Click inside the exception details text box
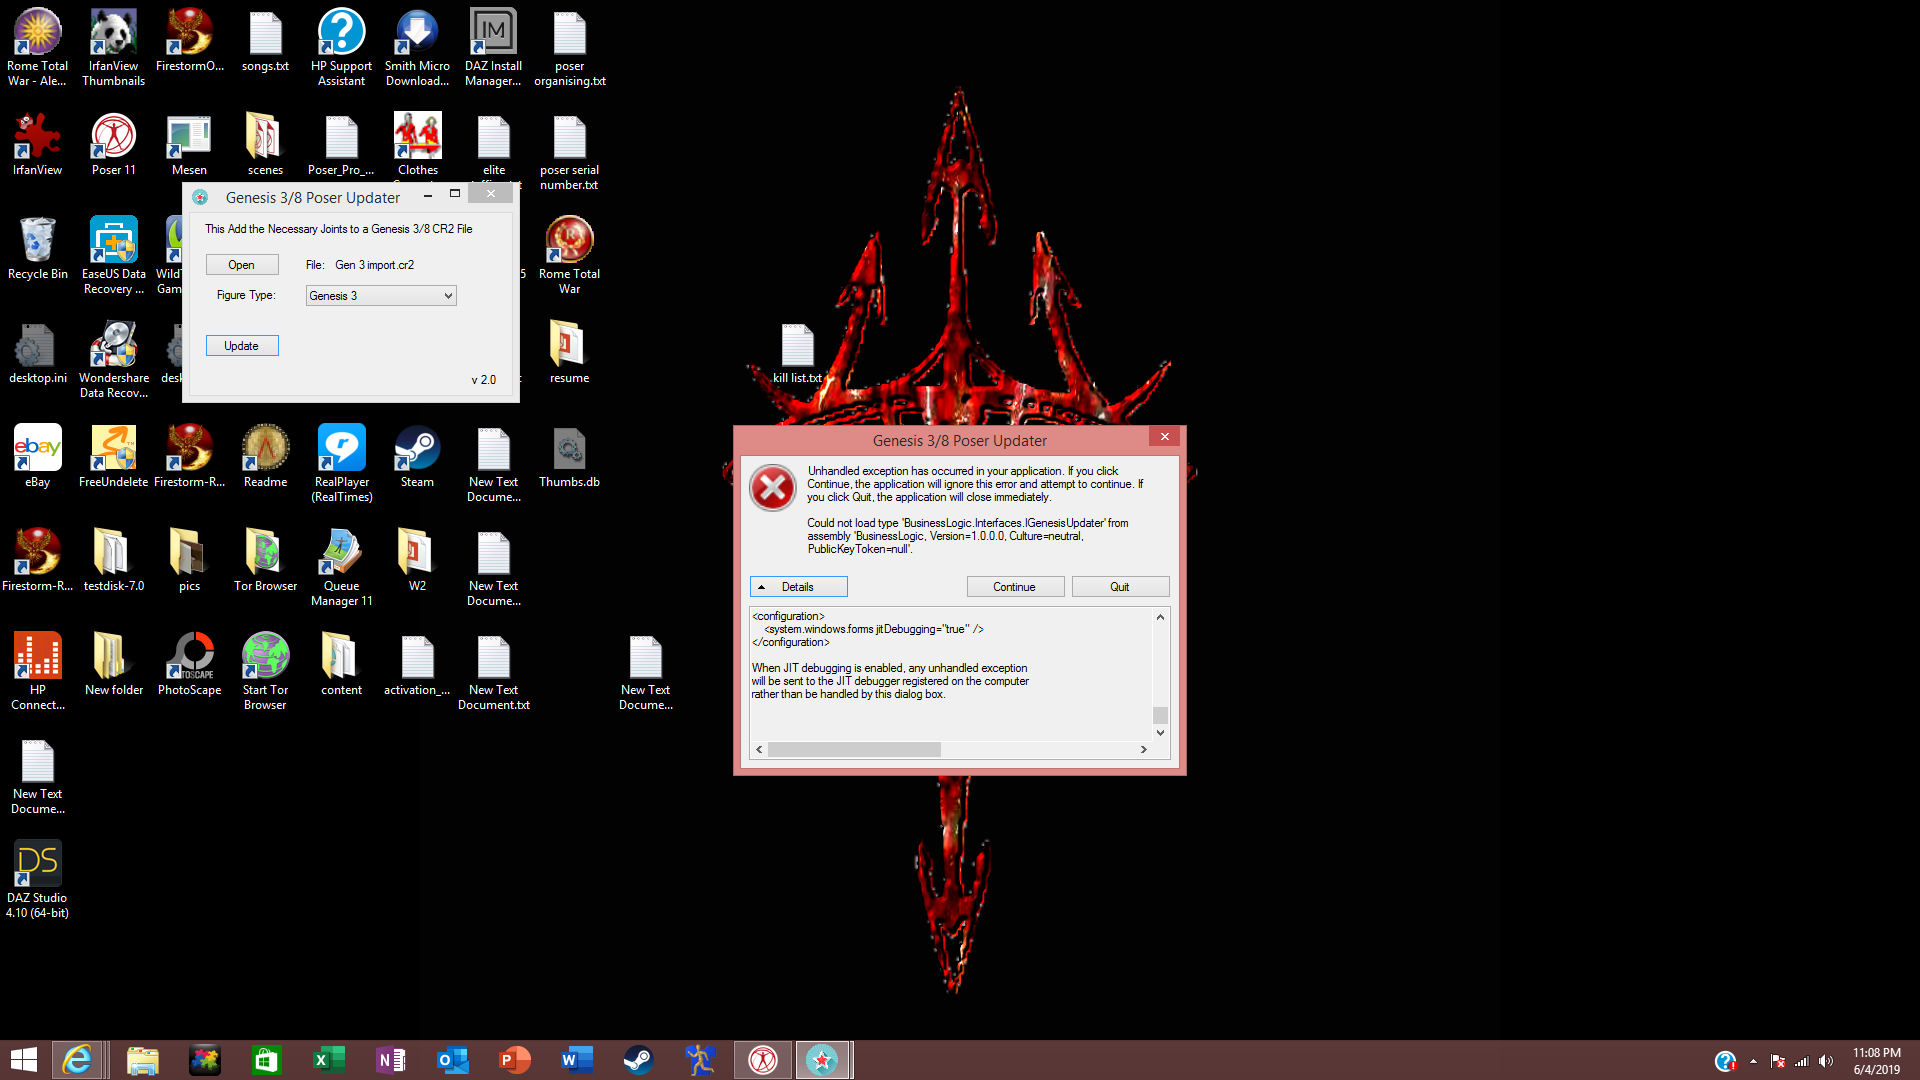The width and height of the screenshot is (1920, 1080). pyautogui.click(x=951, y=674)
